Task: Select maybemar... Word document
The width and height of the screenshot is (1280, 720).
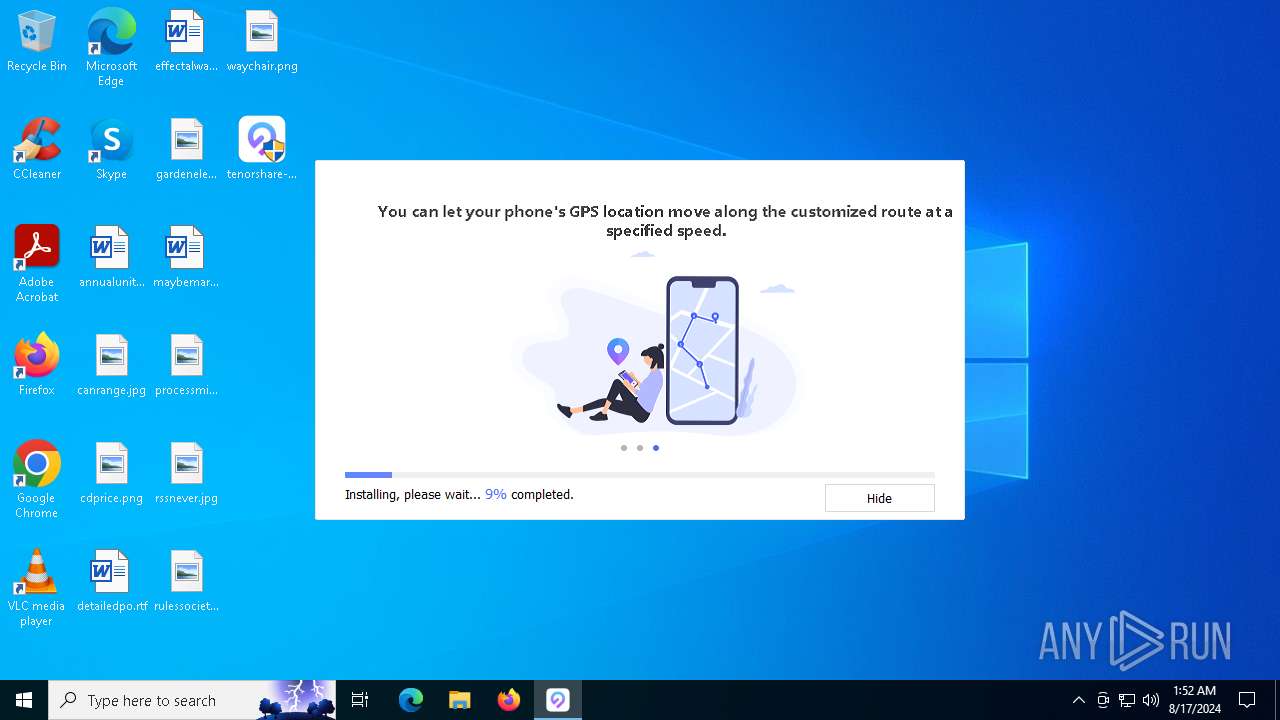Action: coord(186,257)
